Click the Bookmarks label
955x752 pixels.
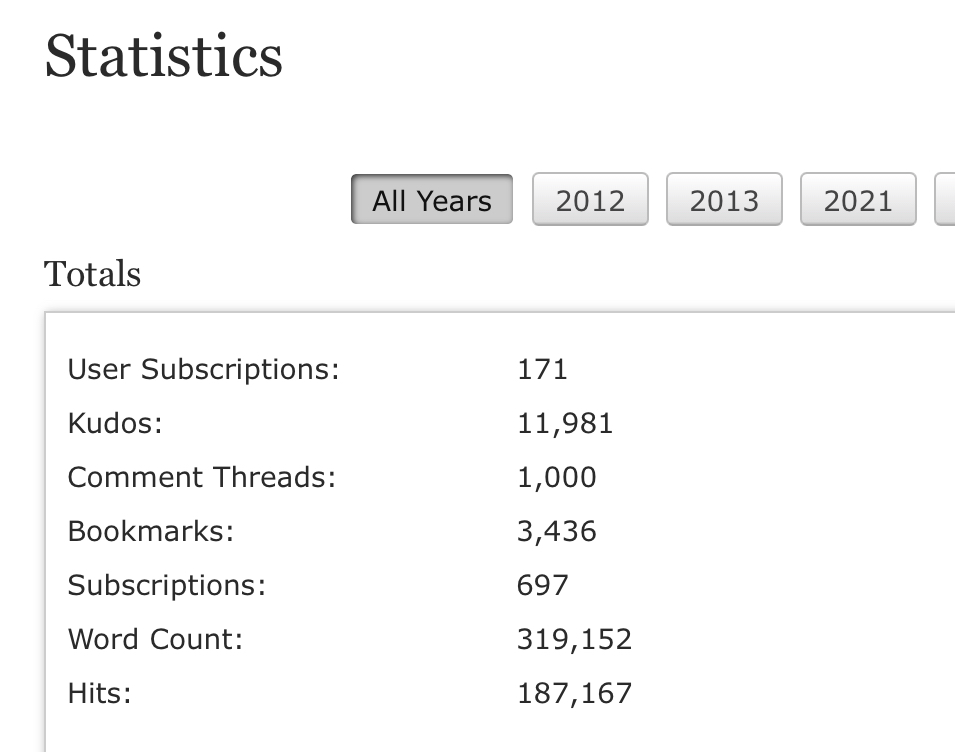151,531
